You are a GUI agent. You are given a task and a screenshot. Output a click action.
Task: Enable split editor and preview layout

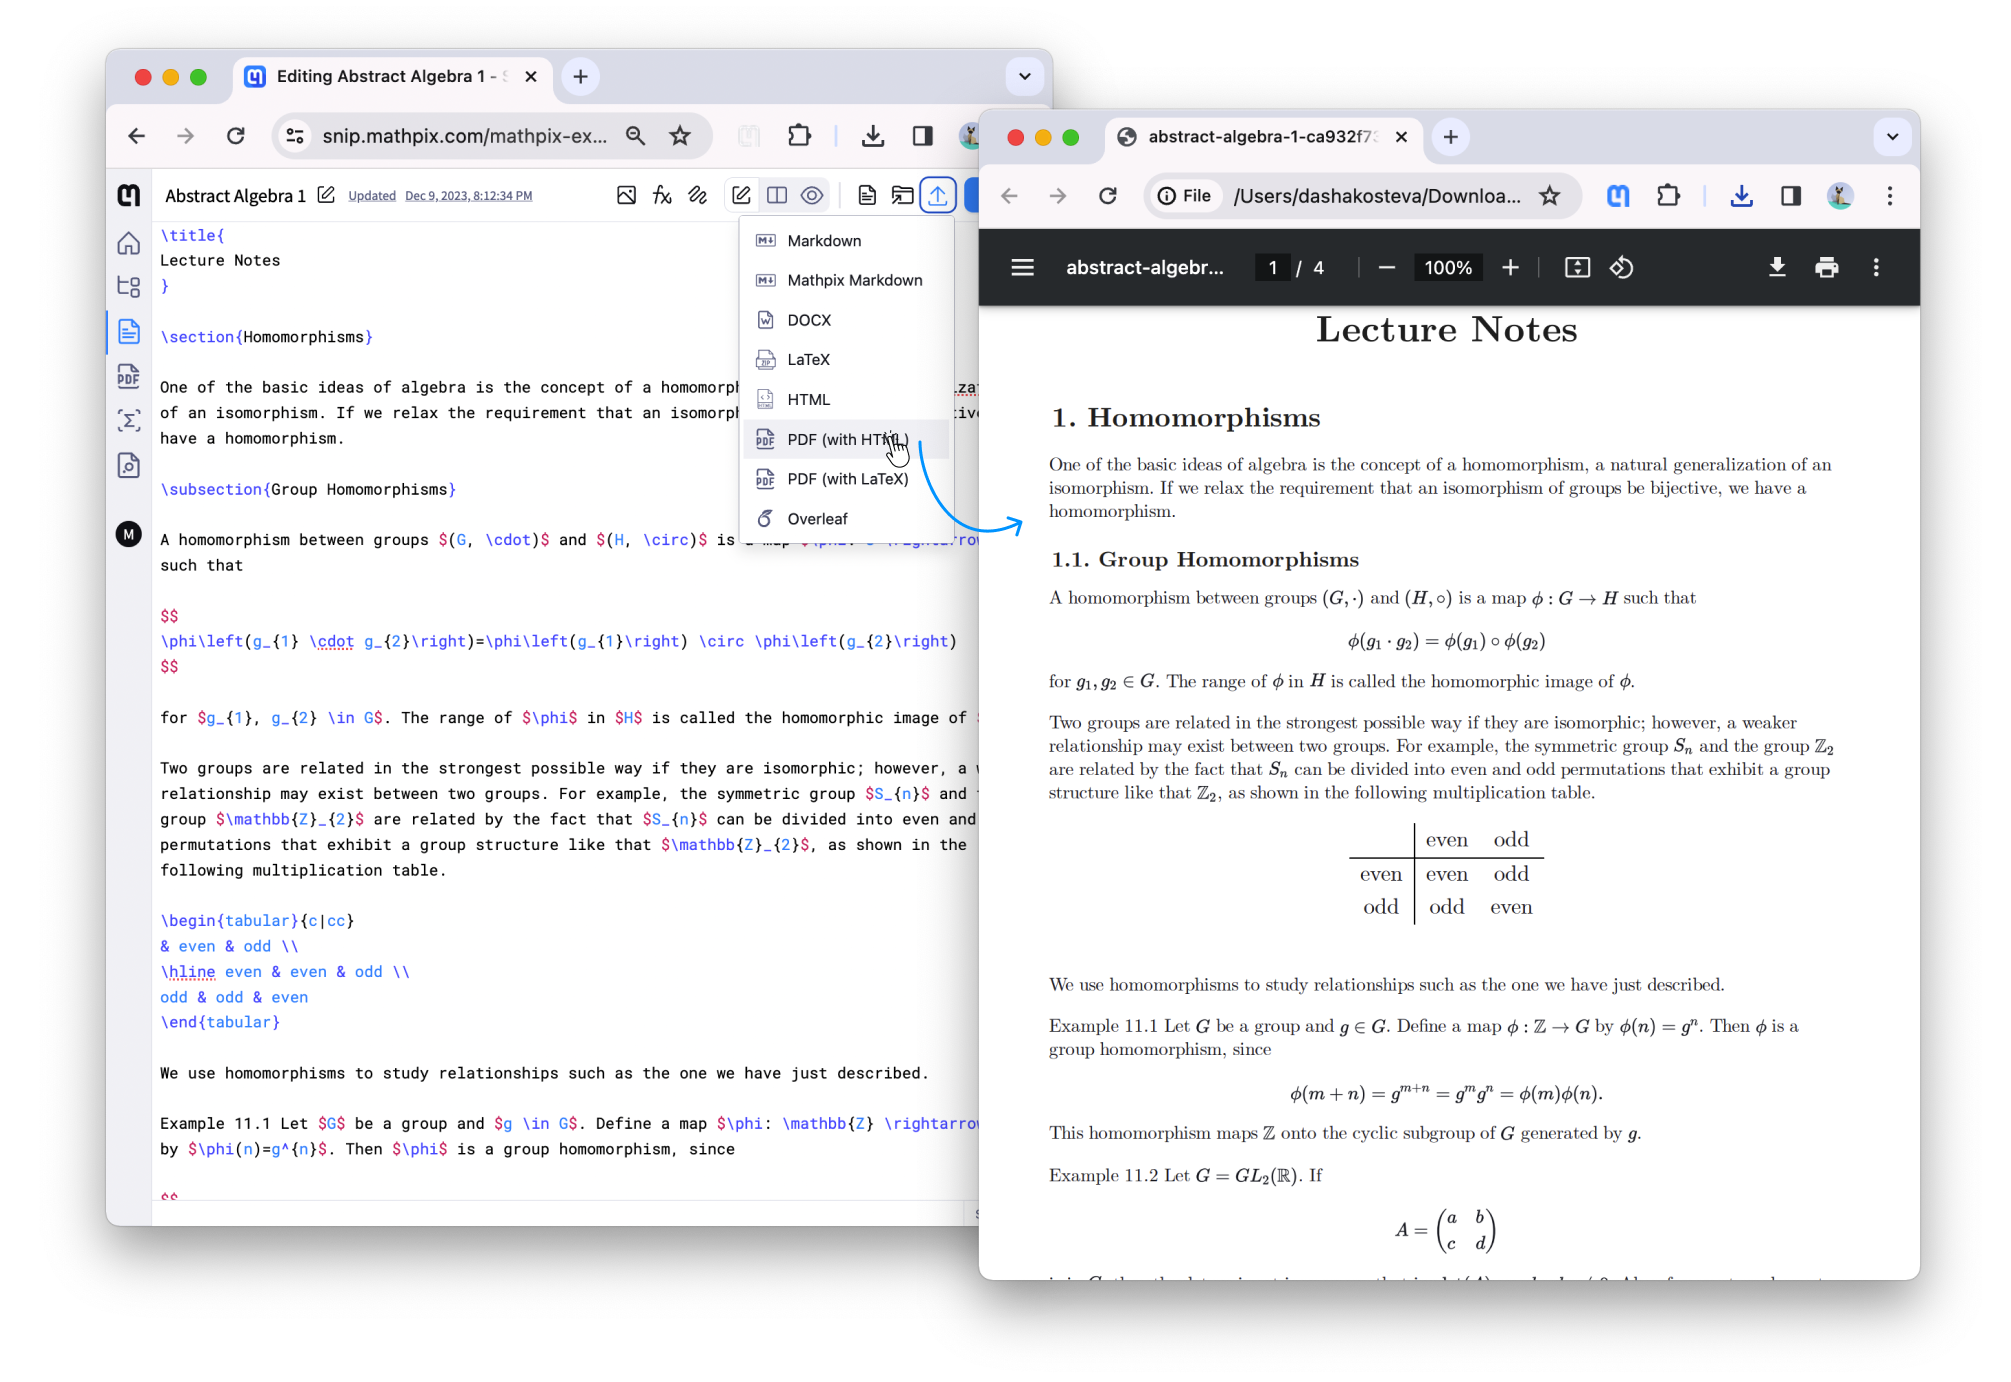point(777,195)
